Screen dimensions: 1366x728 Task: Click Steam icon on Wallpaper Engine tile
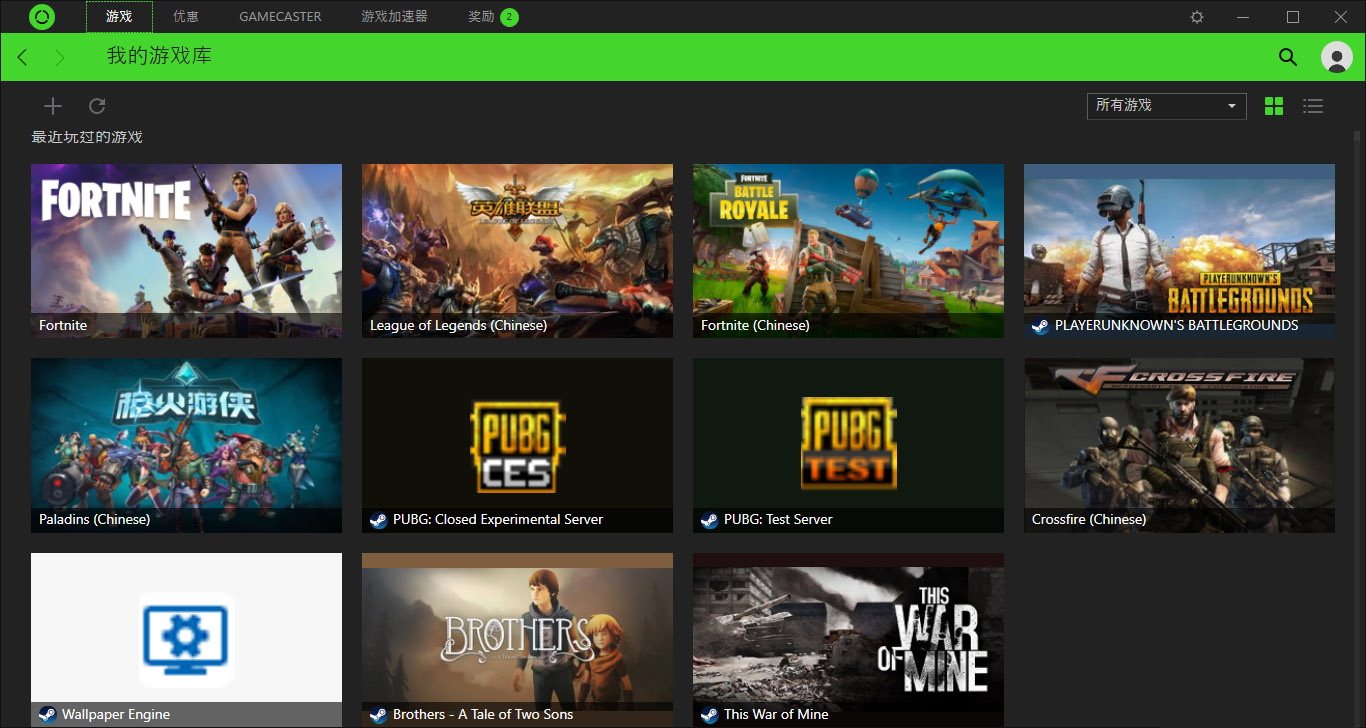coord(47,715)
